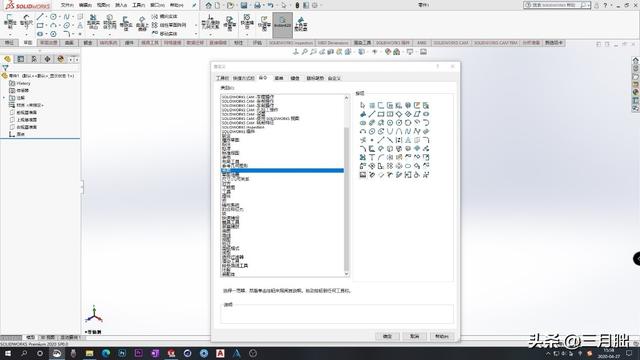Open the 编辑 menu
Screen dimensions: 640x360
85,5
